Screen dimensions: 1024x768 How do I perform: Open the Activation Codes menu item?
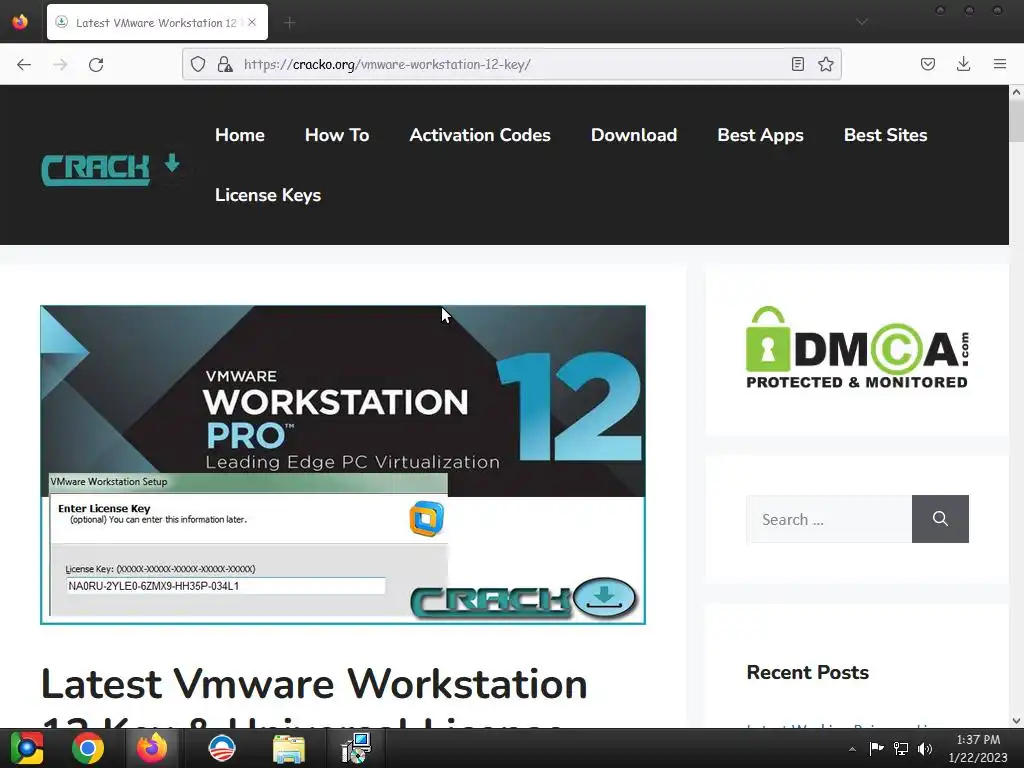coord(480,135)
